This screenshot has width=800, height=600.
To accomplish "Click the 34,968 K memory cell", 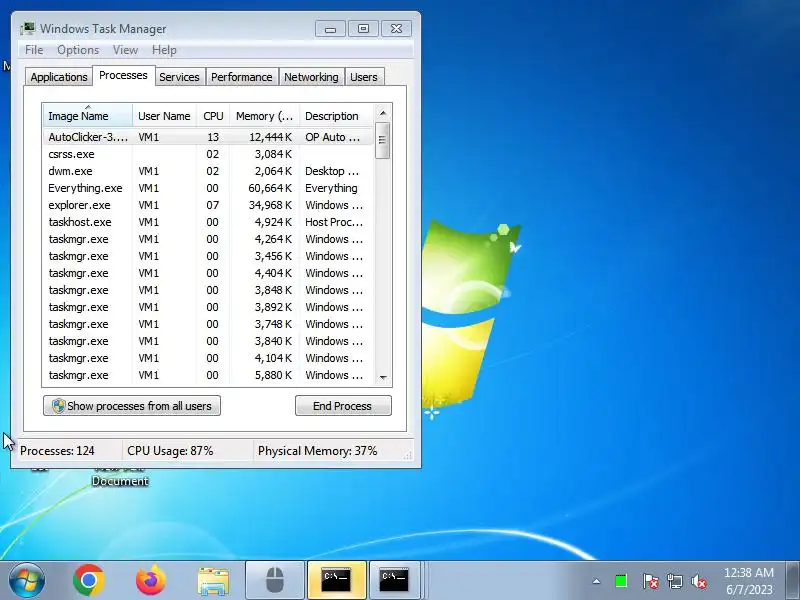I will point(270,205).
